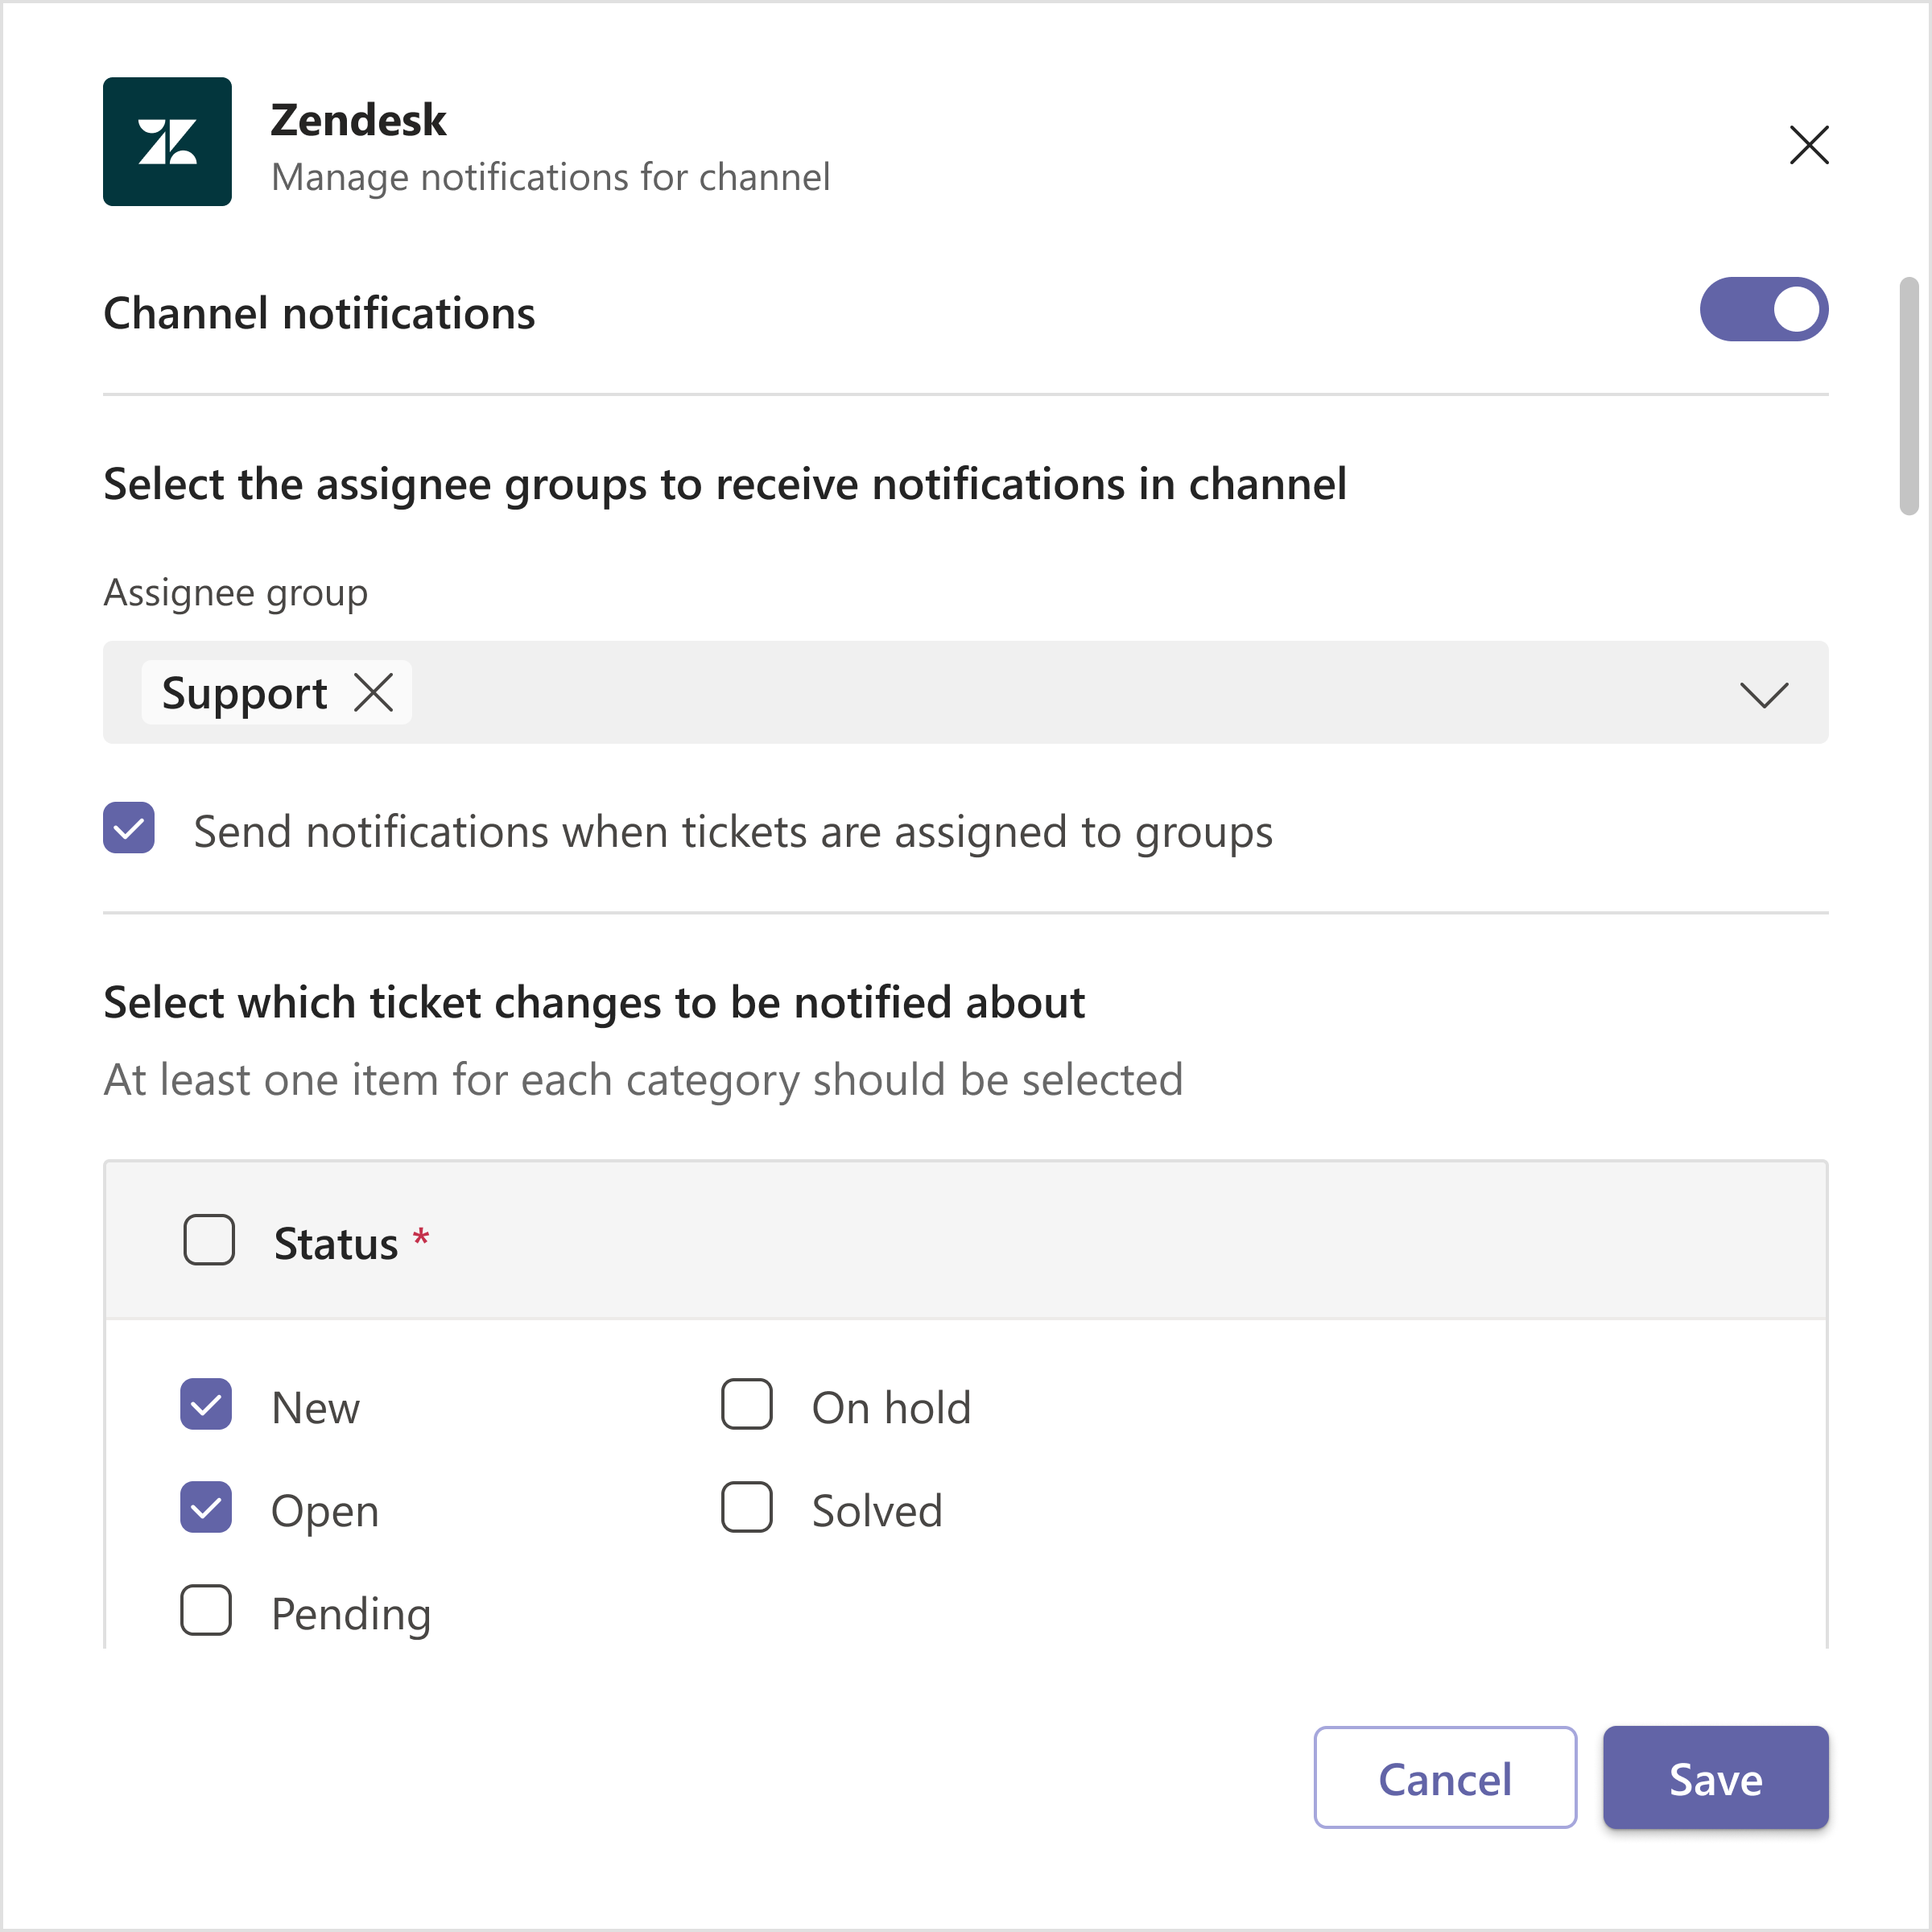Click the vertical scrollbar thumb

pyautogui.click(x=1909, y=396)
